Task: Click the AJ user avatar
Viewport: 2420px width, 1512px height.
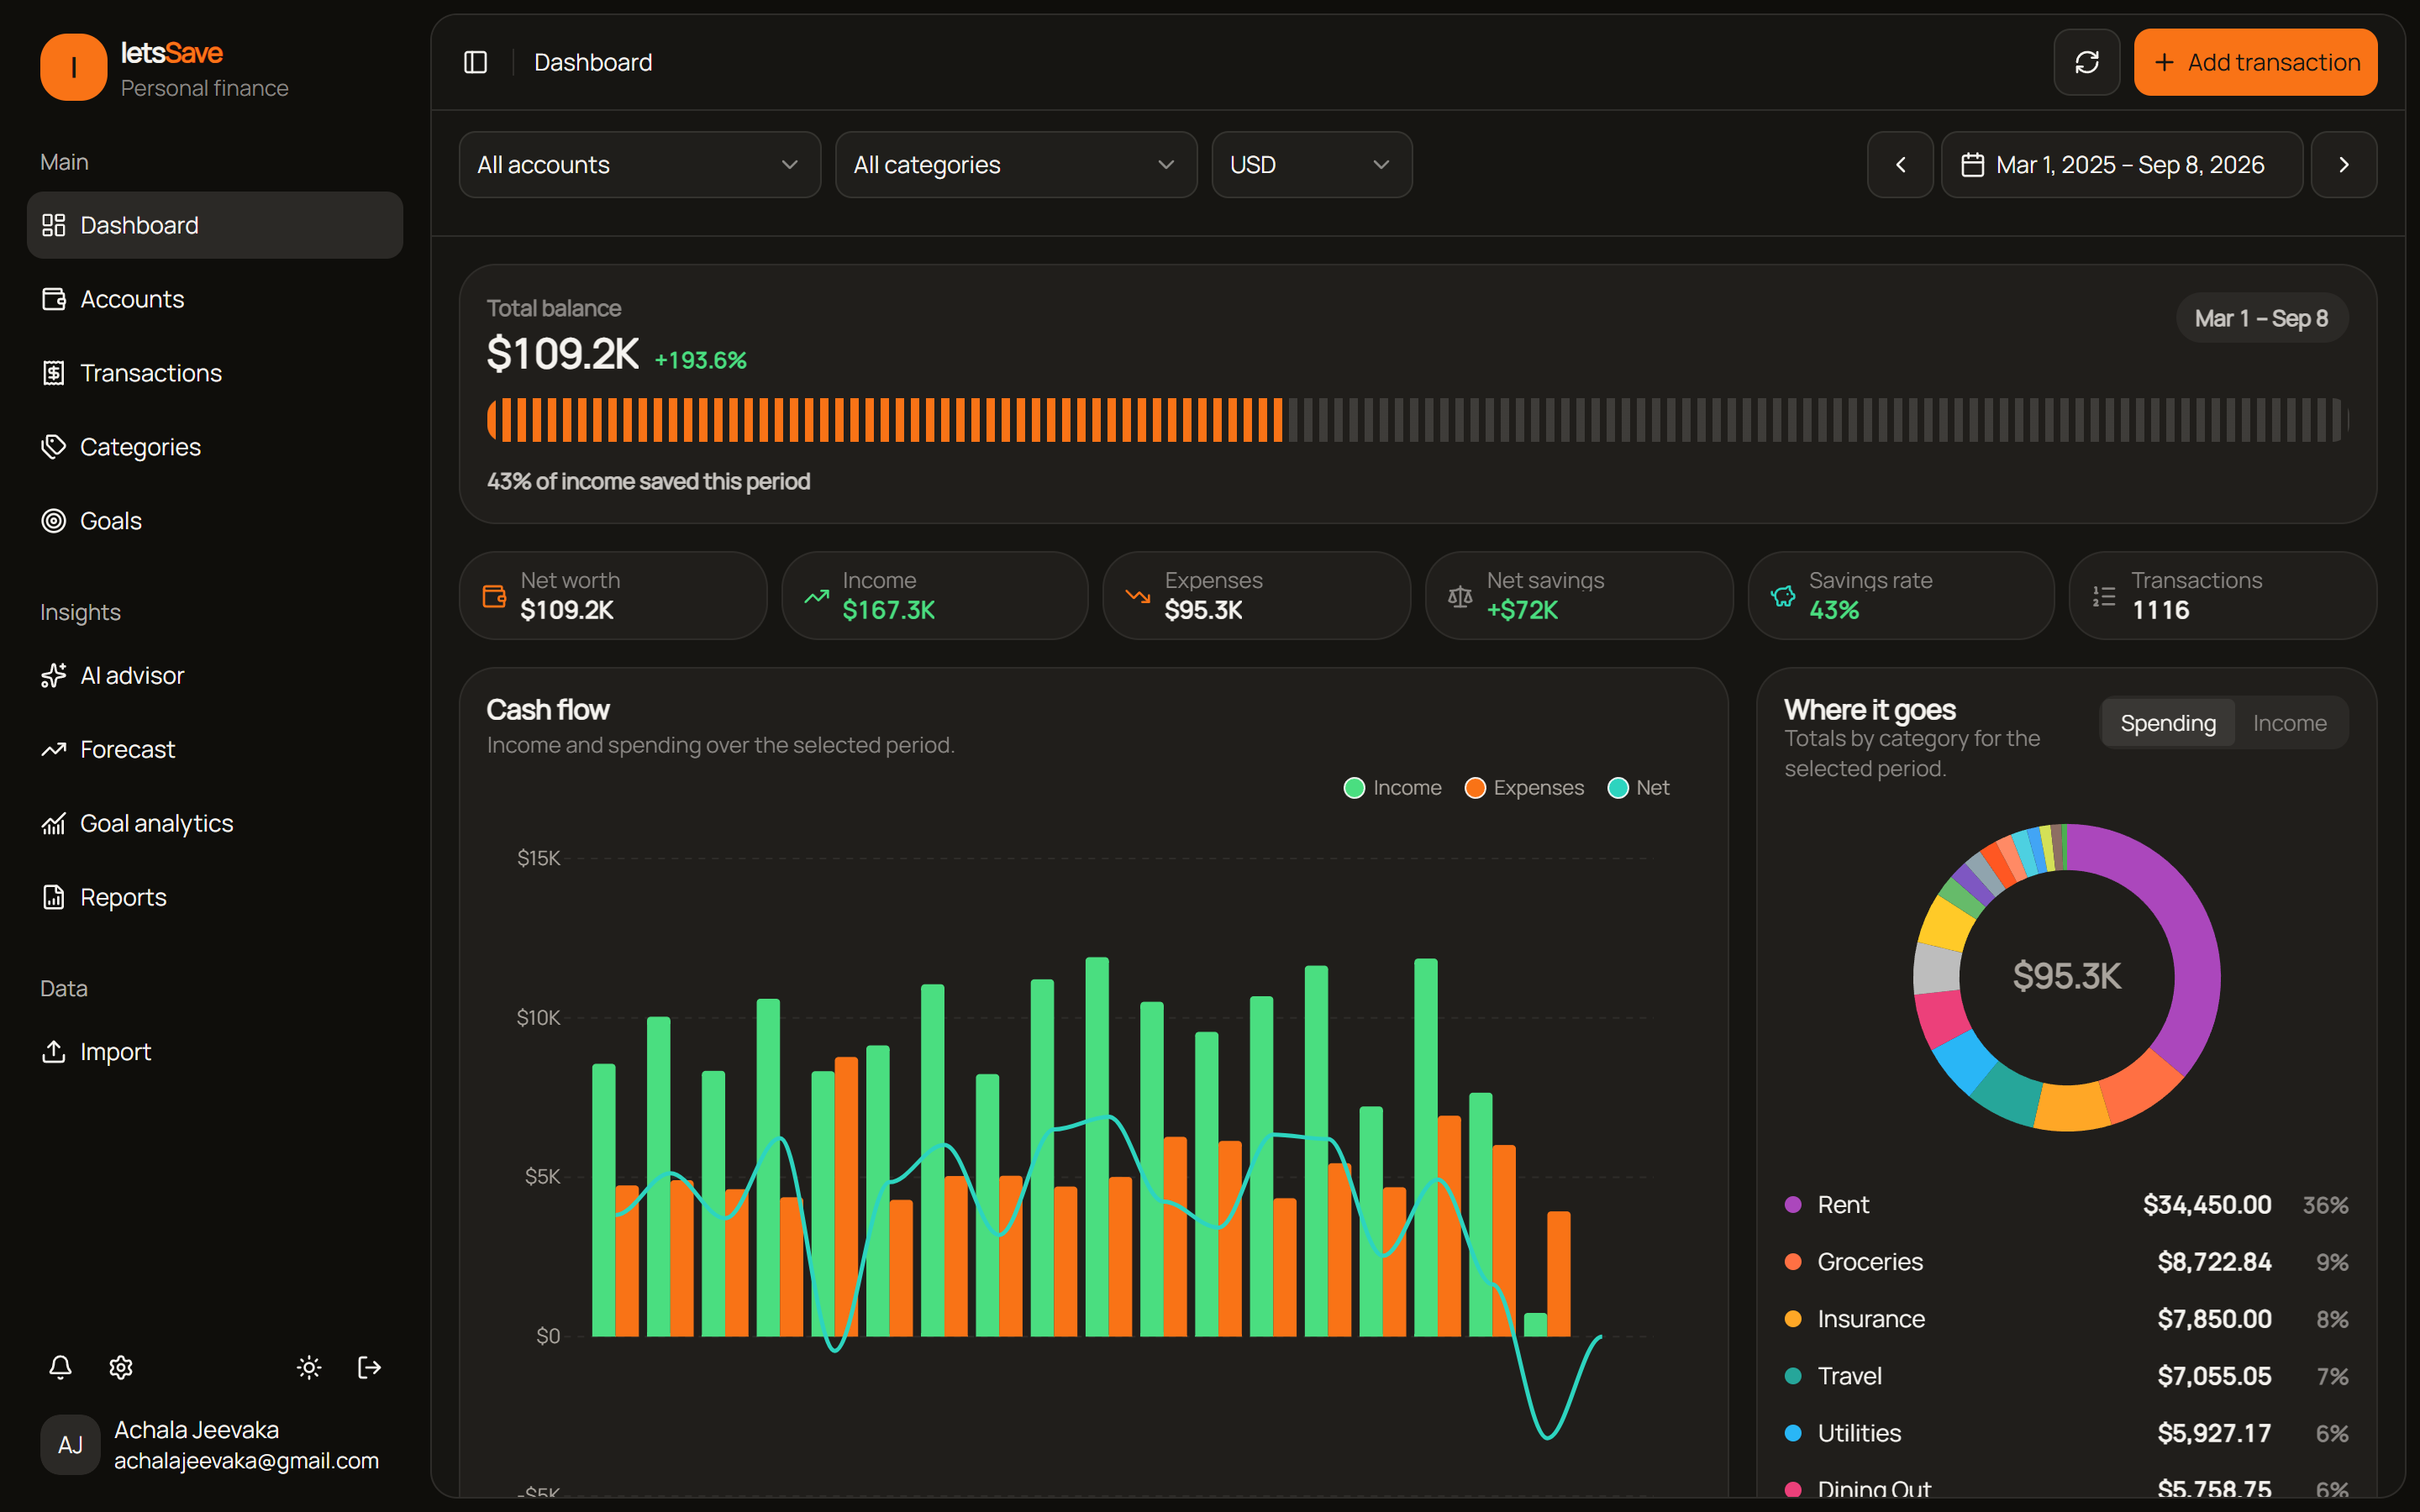Action: 70,1444
